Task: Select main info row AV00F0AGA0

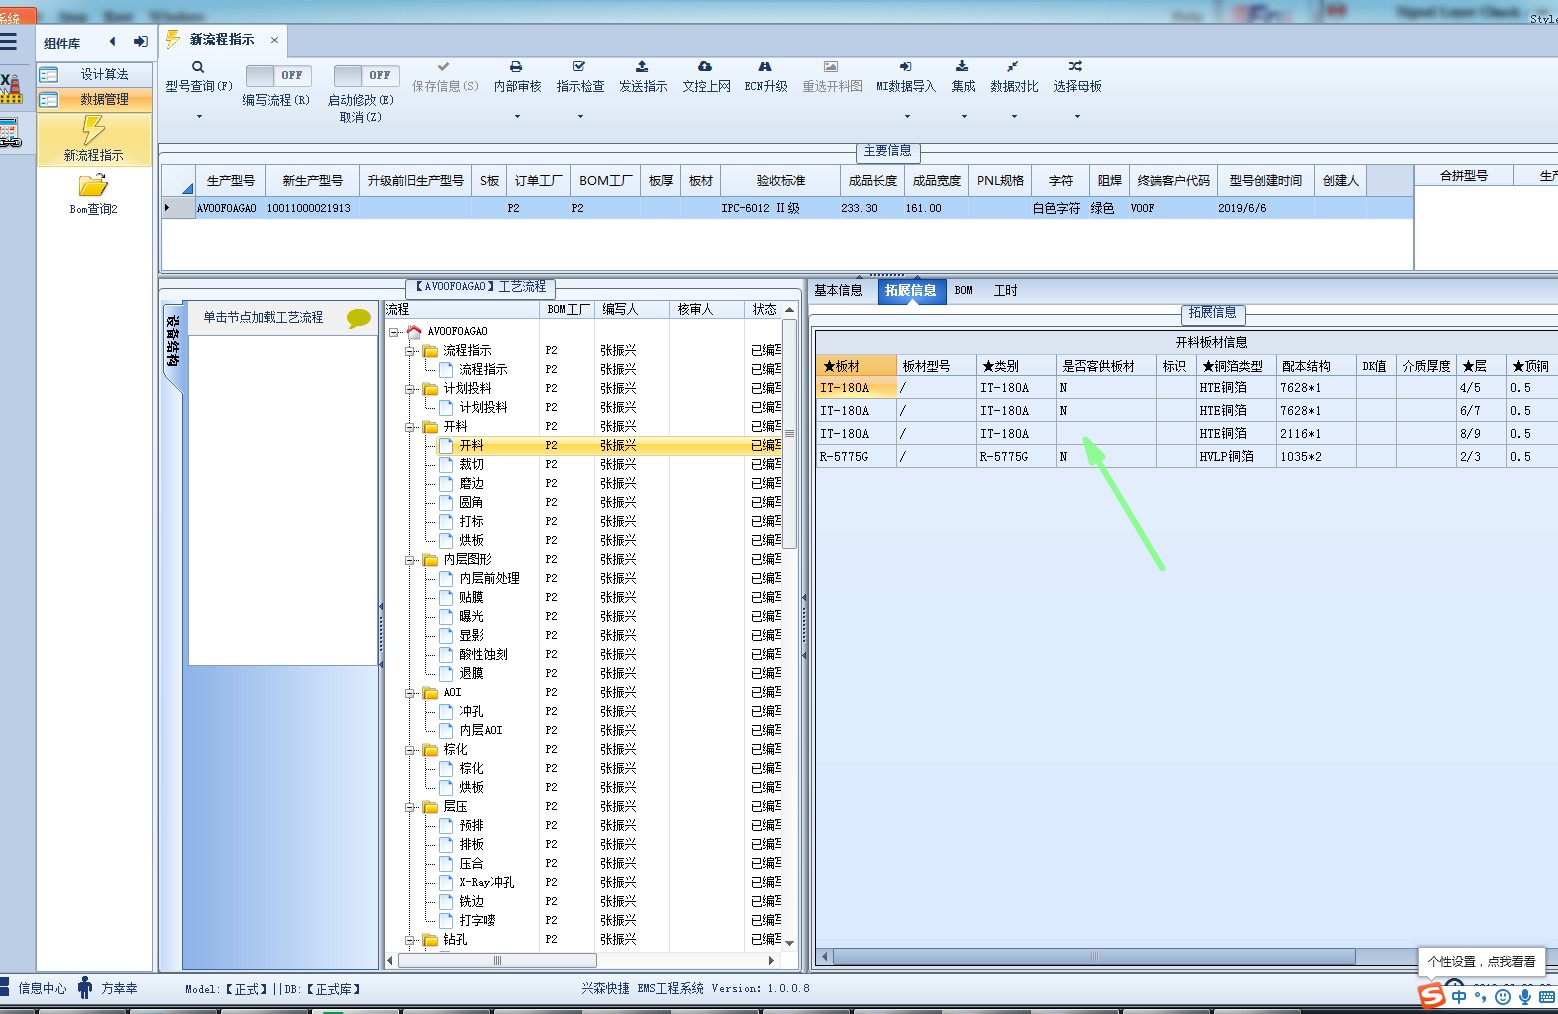Action: point(787,208)
